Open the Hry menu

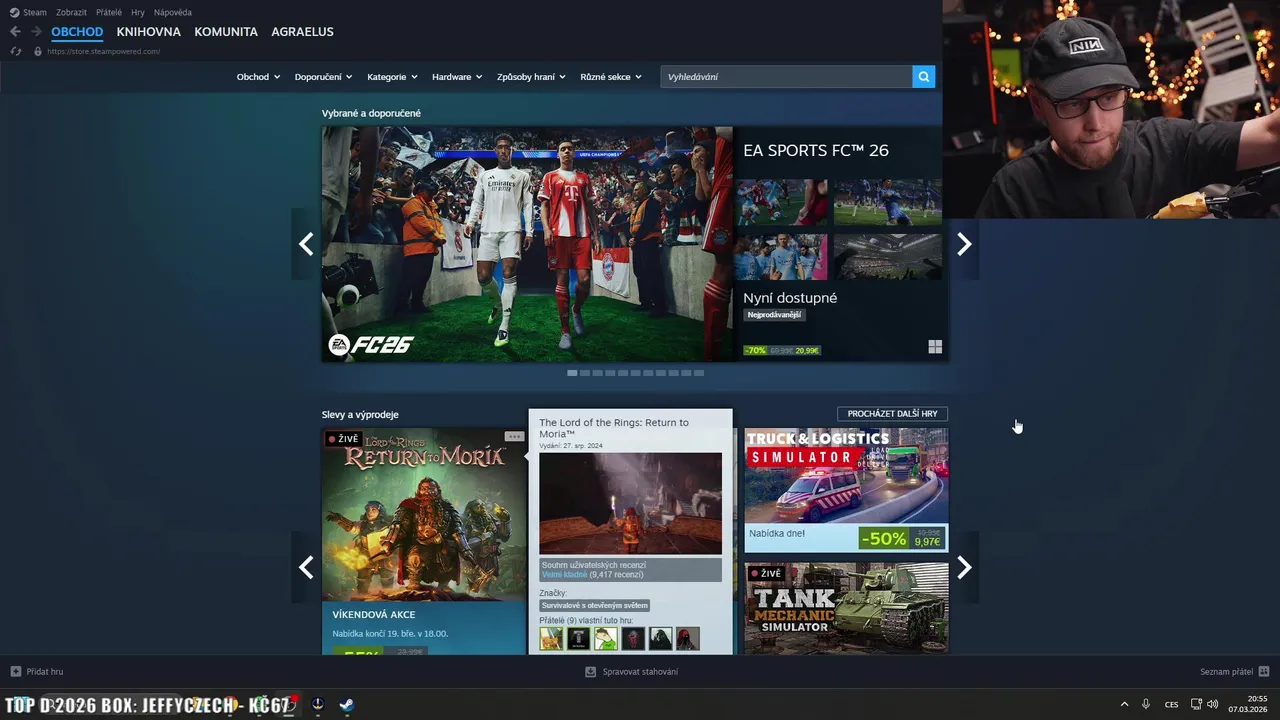point(138,12)
